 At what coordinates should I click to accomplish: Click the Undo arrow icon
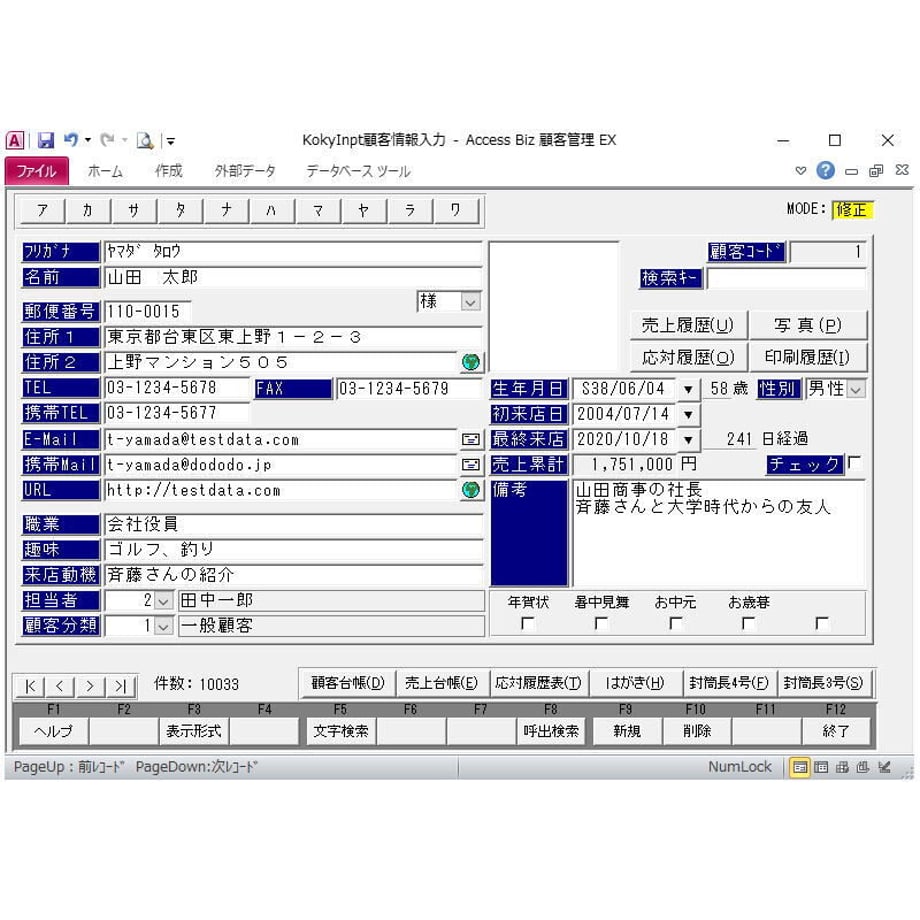point(71,140)
